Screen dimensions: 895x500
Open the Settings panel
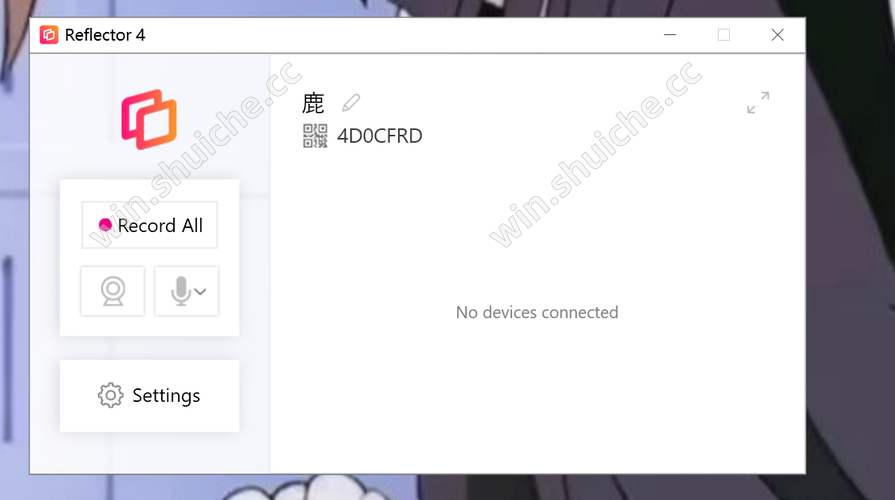pos(150,396)
